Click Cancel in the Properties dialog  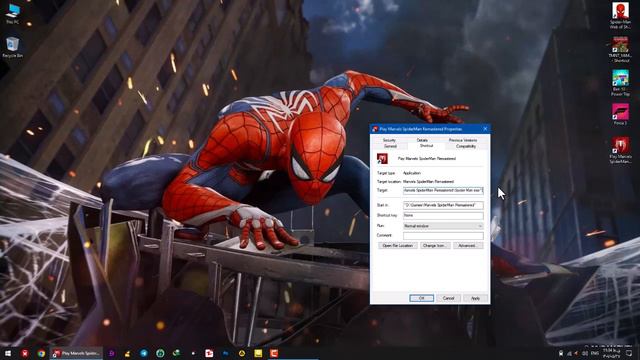coord(448,298)
